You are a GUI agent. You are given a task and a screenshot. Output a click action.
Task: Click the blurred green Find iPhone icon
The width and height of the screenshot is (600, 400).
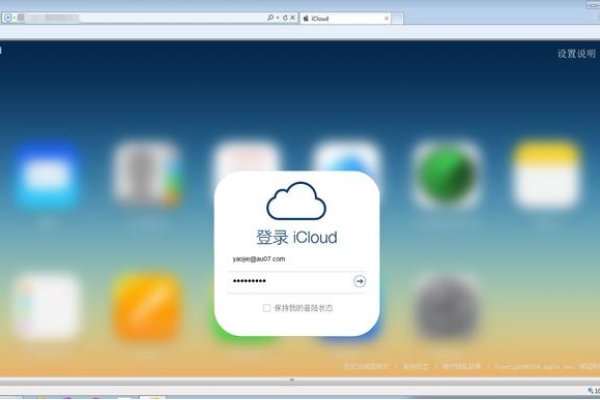pyautogui.click(x=446, y=174)
